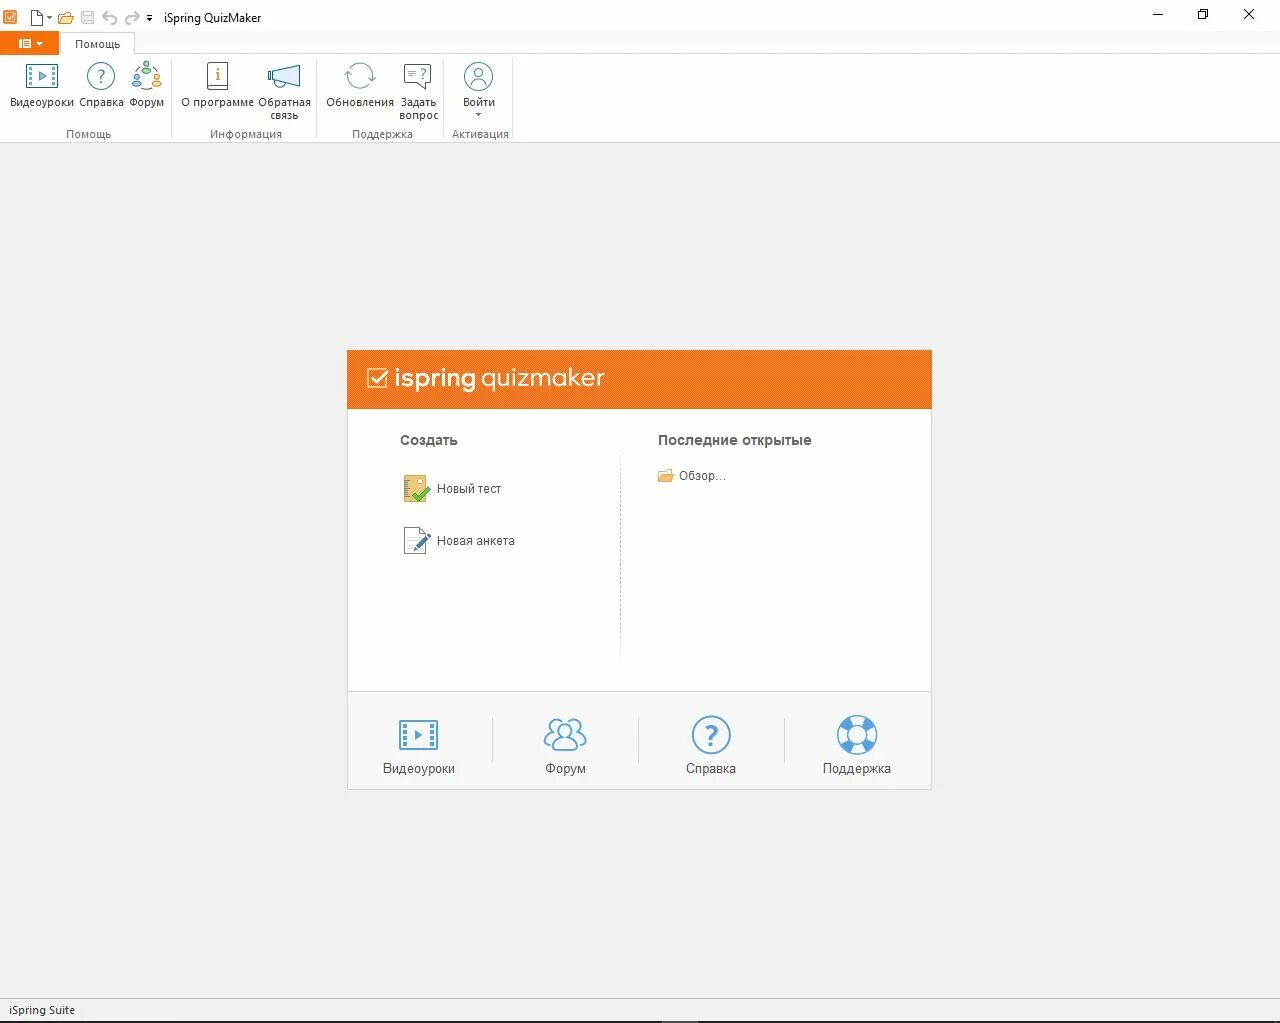Click Redo arrow in quick access toolbar
The image size is (1280, 1023).
coord(131,17)
